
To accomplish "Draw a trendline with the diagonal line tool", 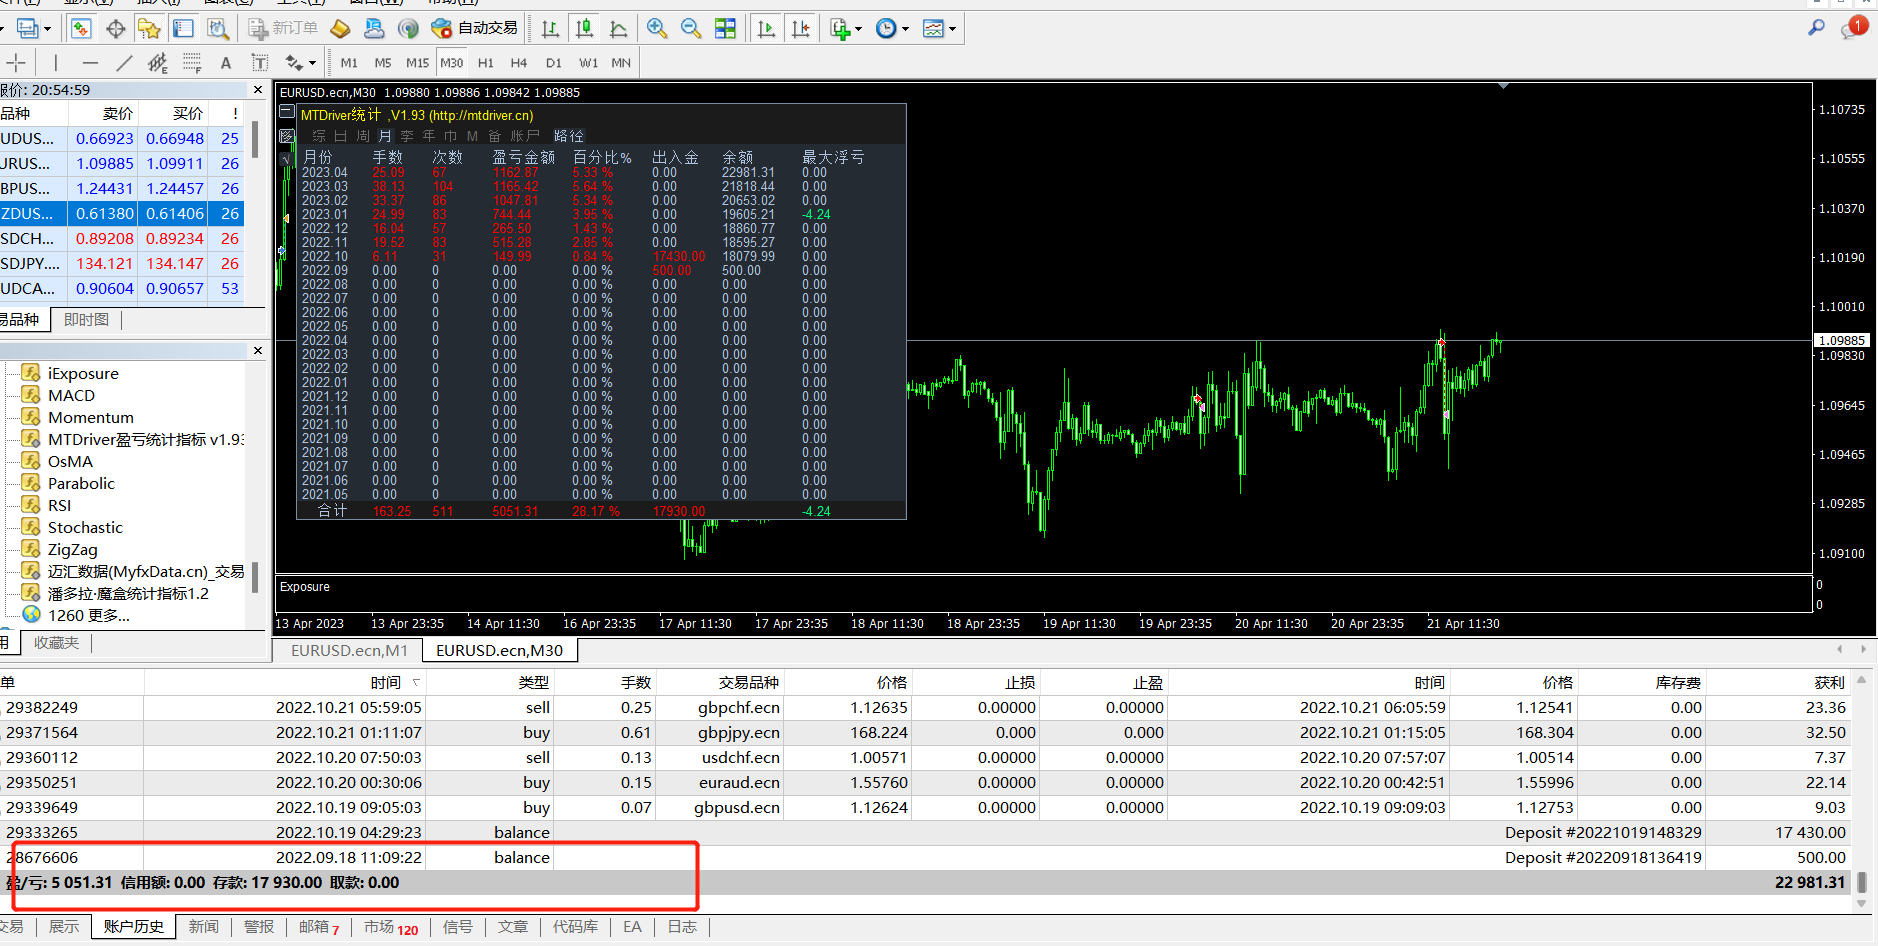I will 124,63.
